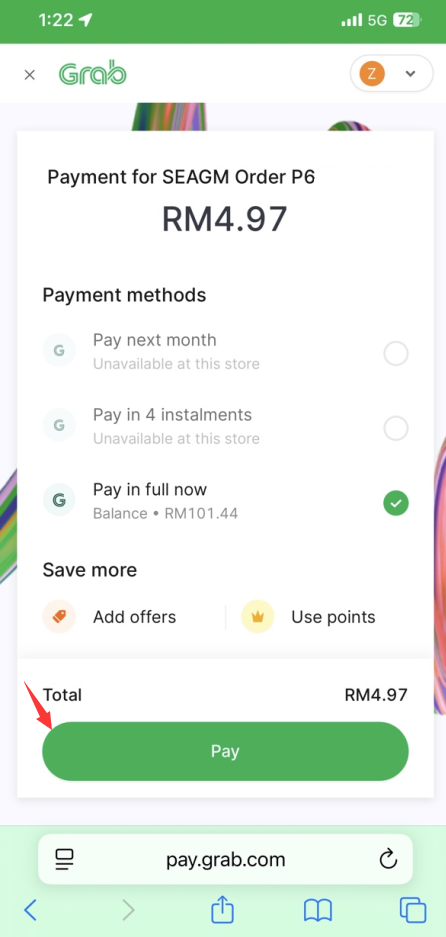Expand the account dropdown chevron
This screenshot has height=937, width=446.
[410, 74]
